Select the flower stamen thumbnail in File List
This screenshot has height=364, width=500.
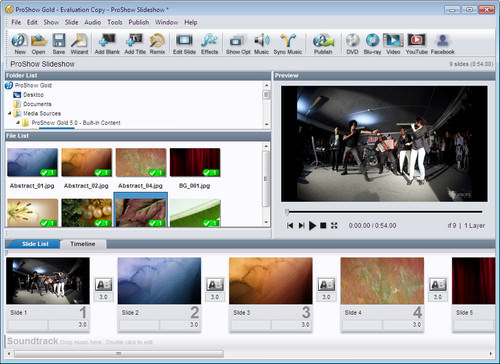coord(32,213)
